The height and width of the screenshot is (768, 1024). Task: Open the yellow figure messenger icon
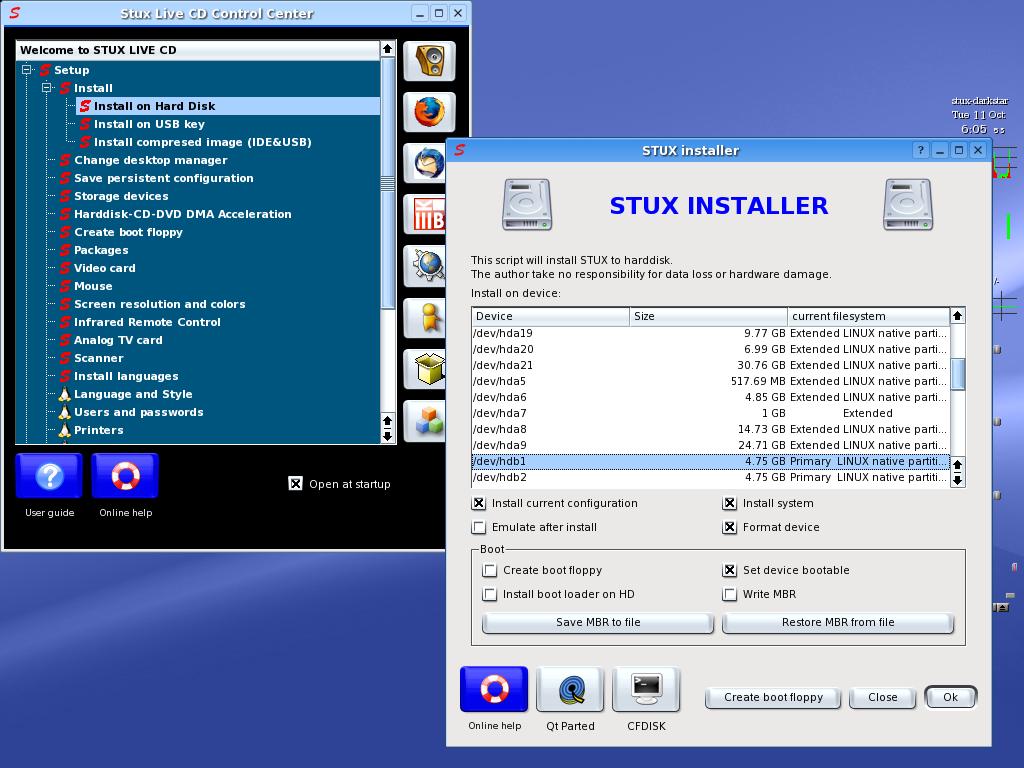[425, 317]
